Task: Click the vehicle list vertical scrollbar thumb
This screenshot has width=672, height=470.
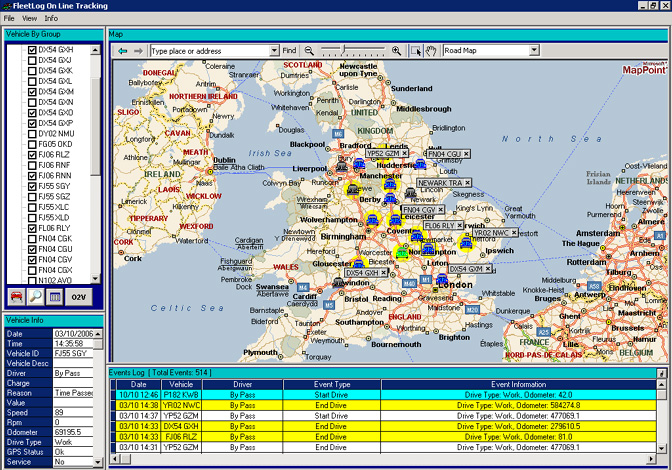Action: 95,126
